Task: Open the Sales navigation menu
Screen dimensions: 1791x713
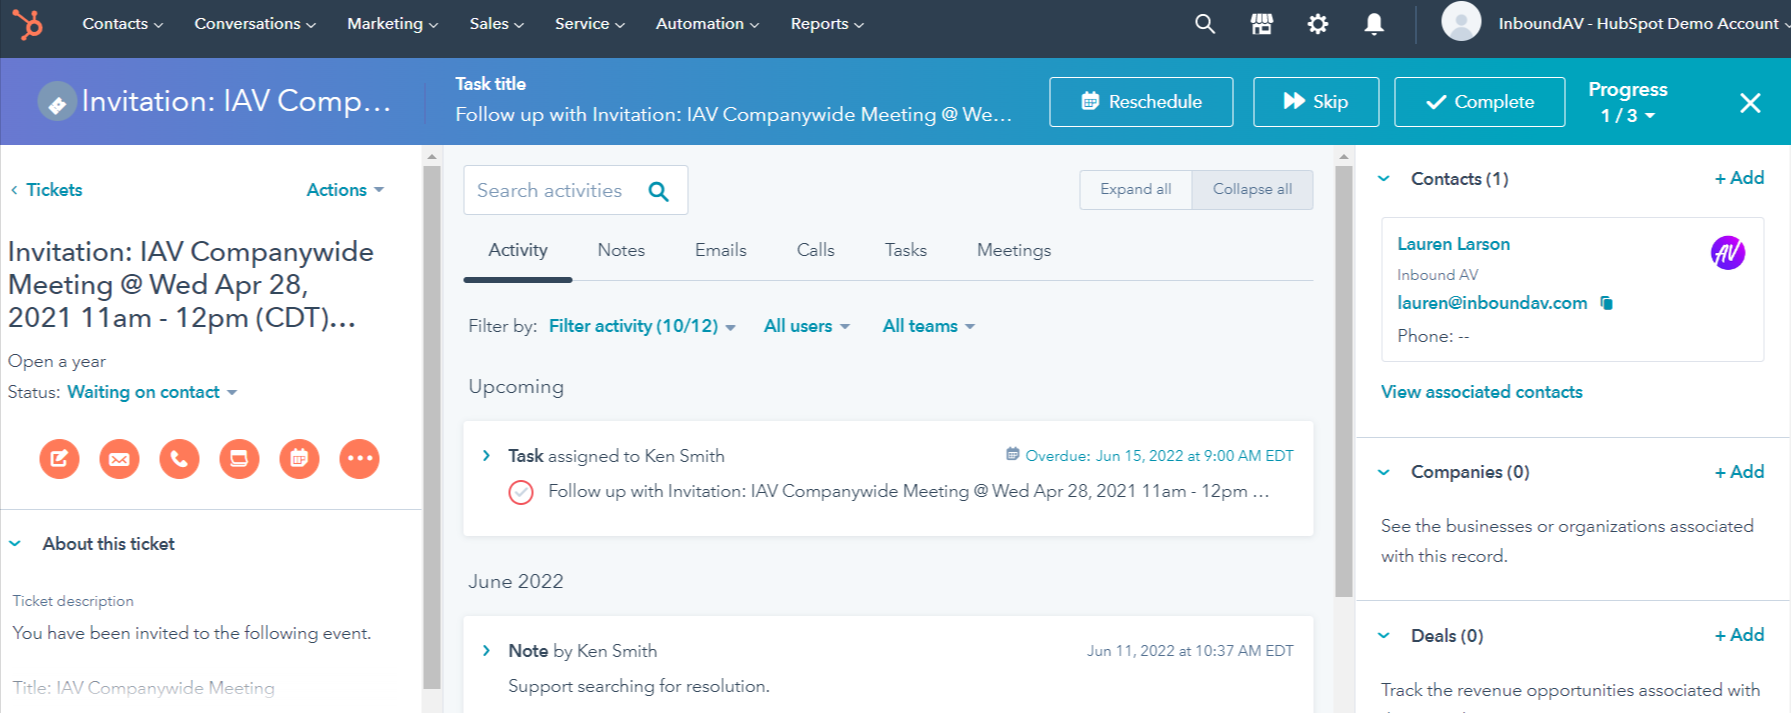Action: [x=497, y=24]
